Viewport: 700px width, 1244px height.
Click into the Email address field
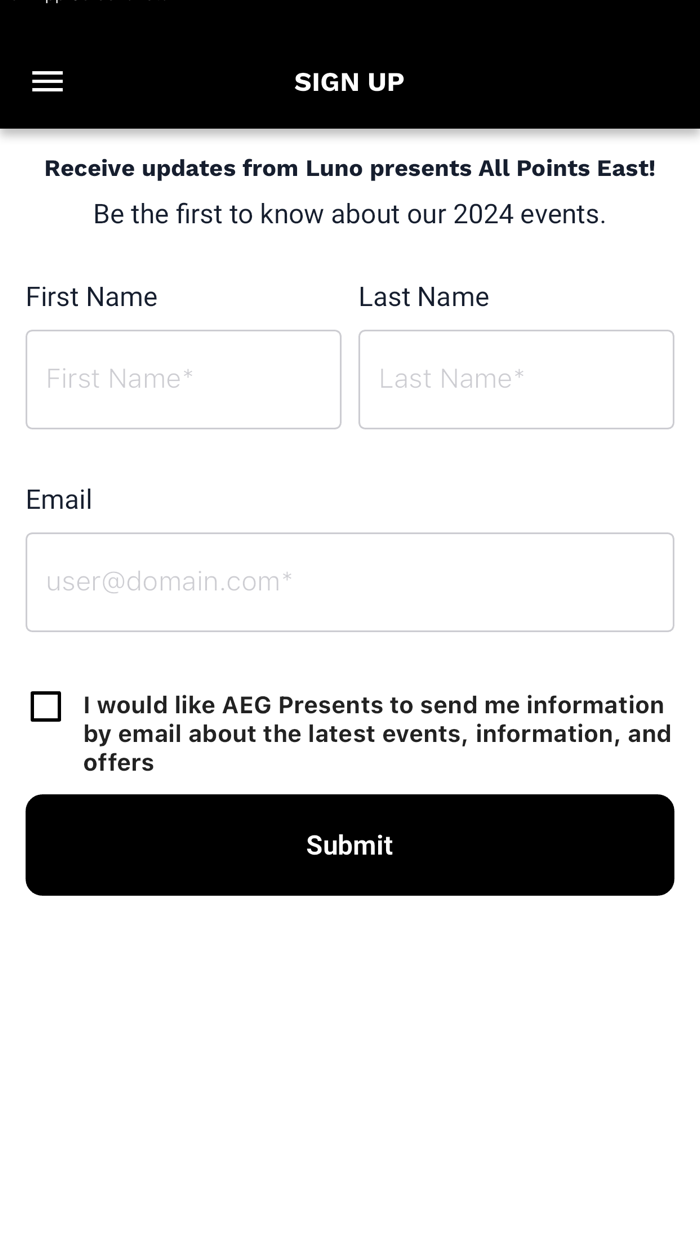click(x=350, y=582)
